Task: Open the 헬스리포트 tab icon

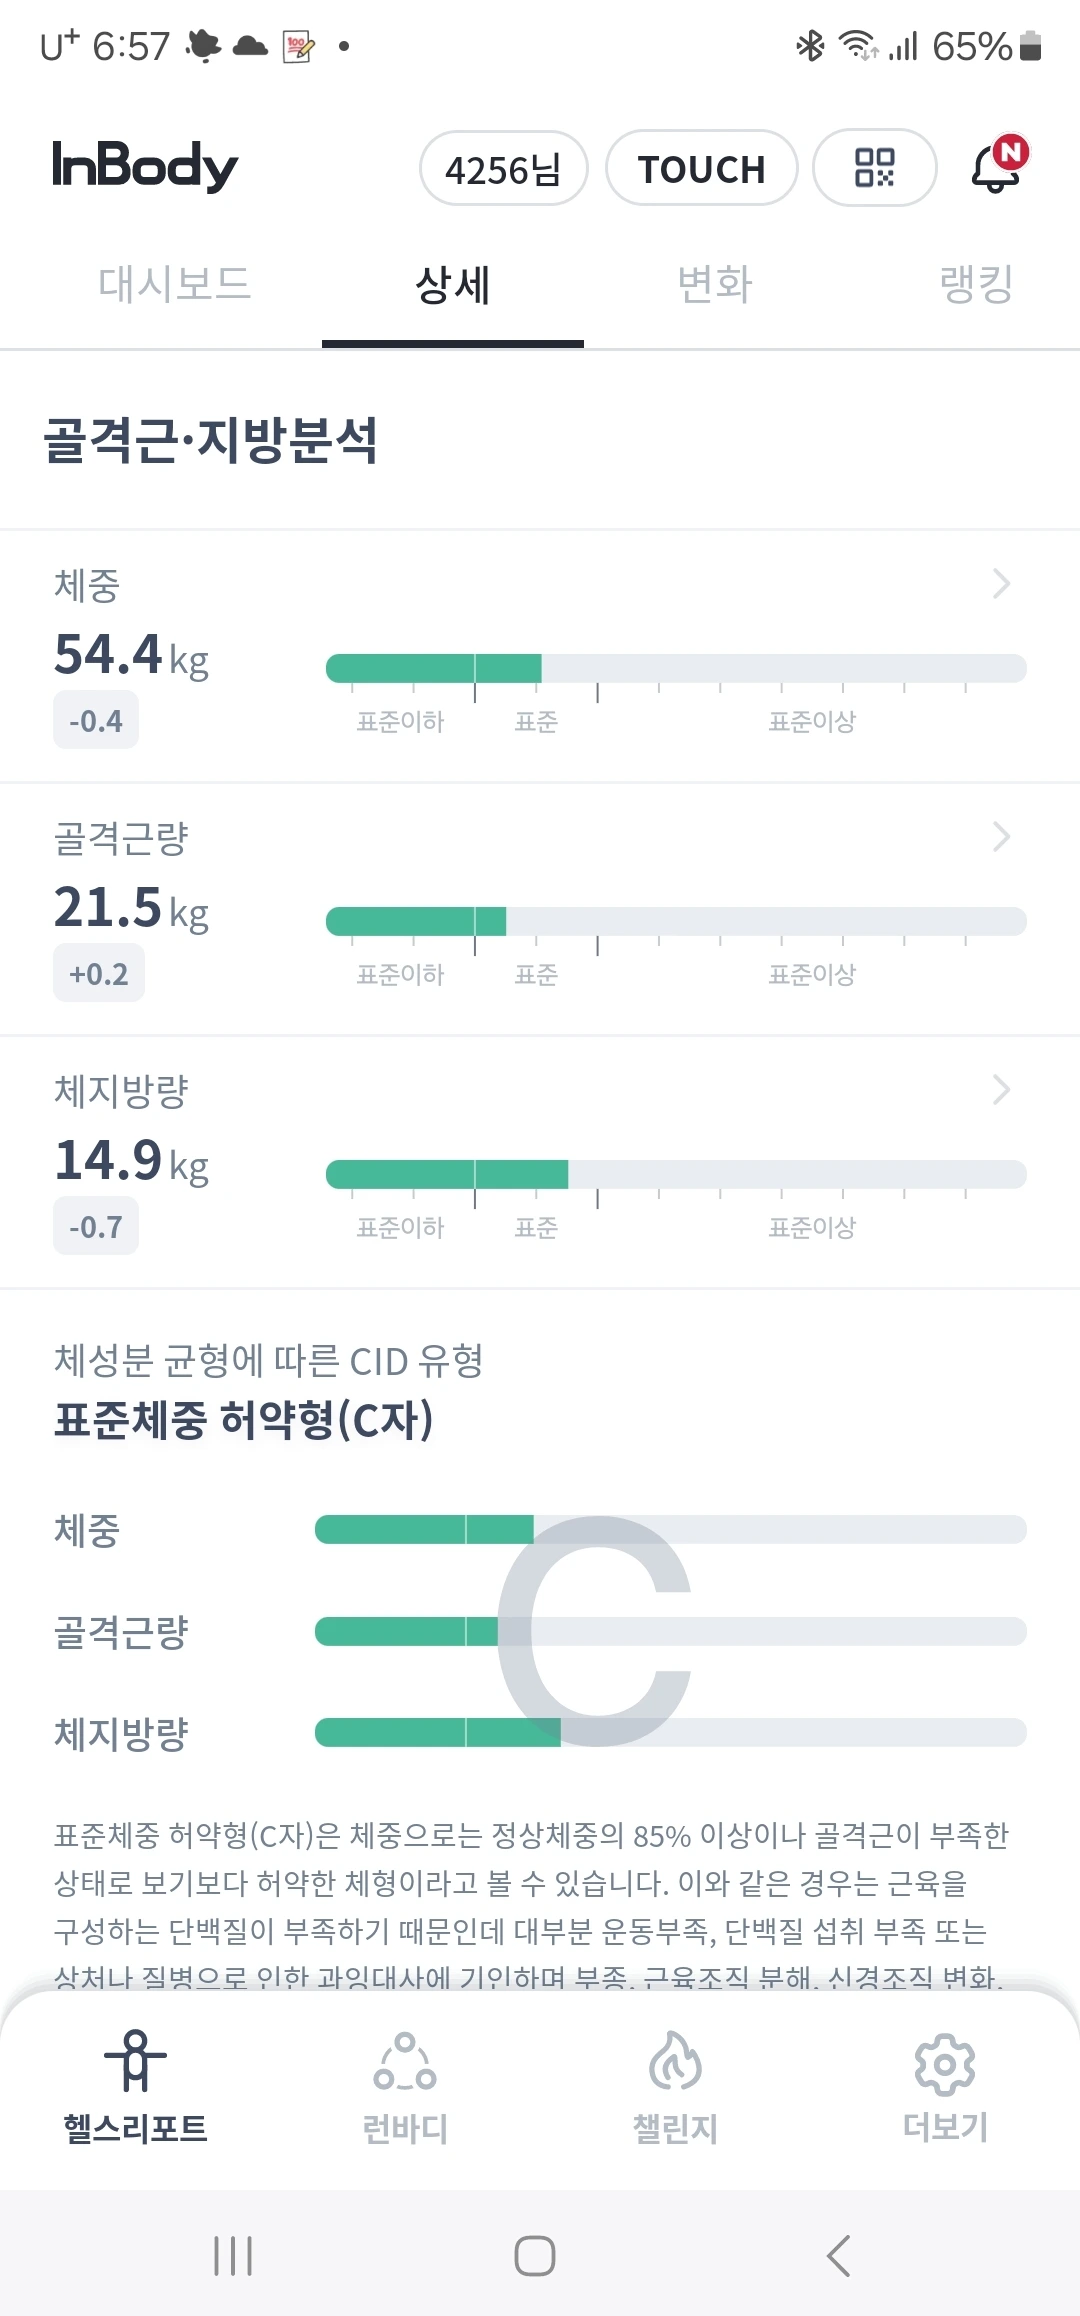Action: click(135, 2062)
